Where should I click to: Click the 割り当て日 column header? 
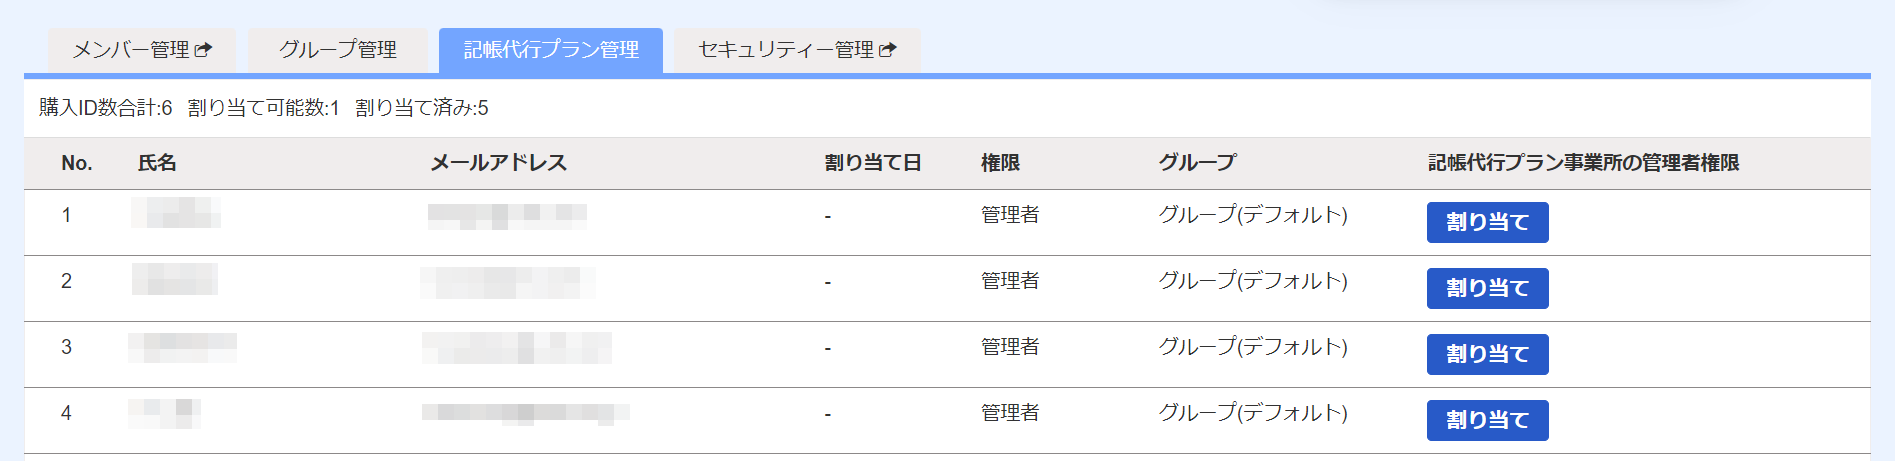(872, 163)
